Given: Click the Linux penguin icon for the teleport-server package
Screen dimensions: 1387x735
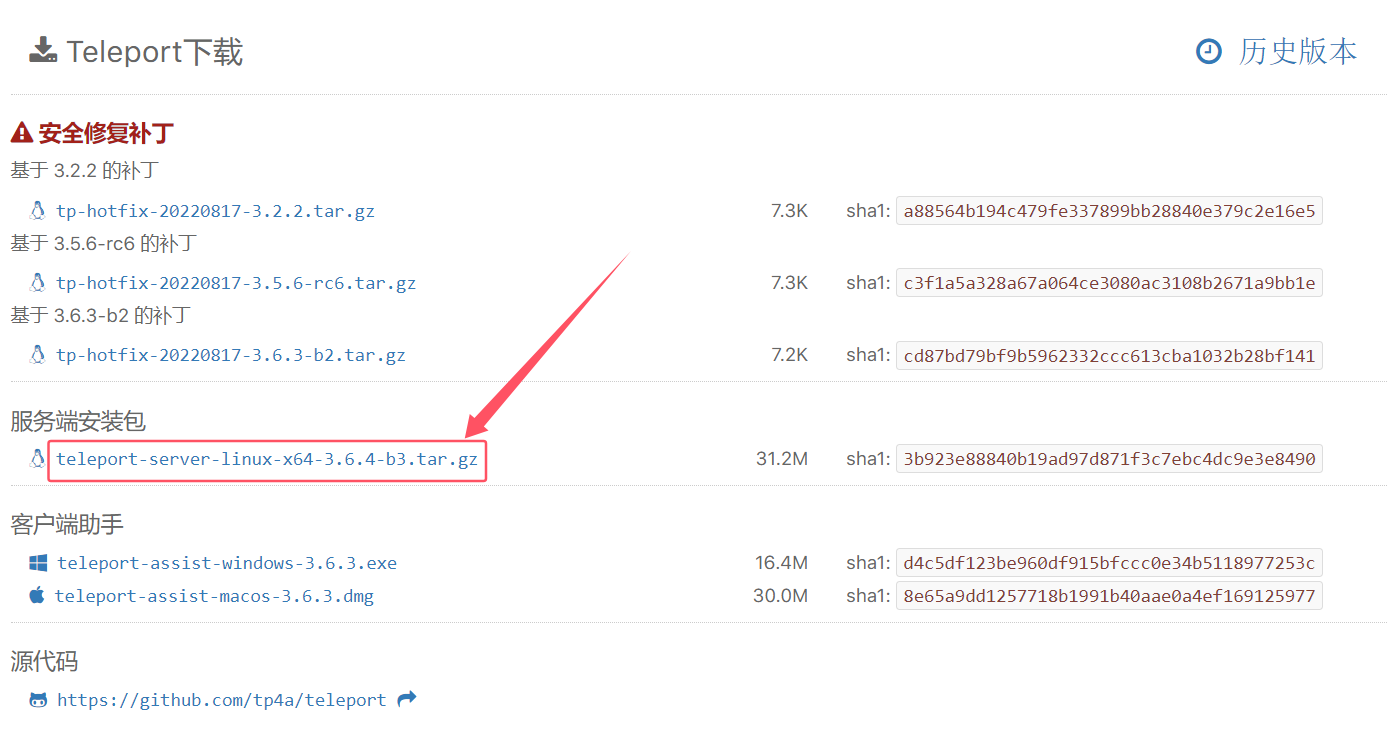Looking at the screenshot, I should coord(38,458).
